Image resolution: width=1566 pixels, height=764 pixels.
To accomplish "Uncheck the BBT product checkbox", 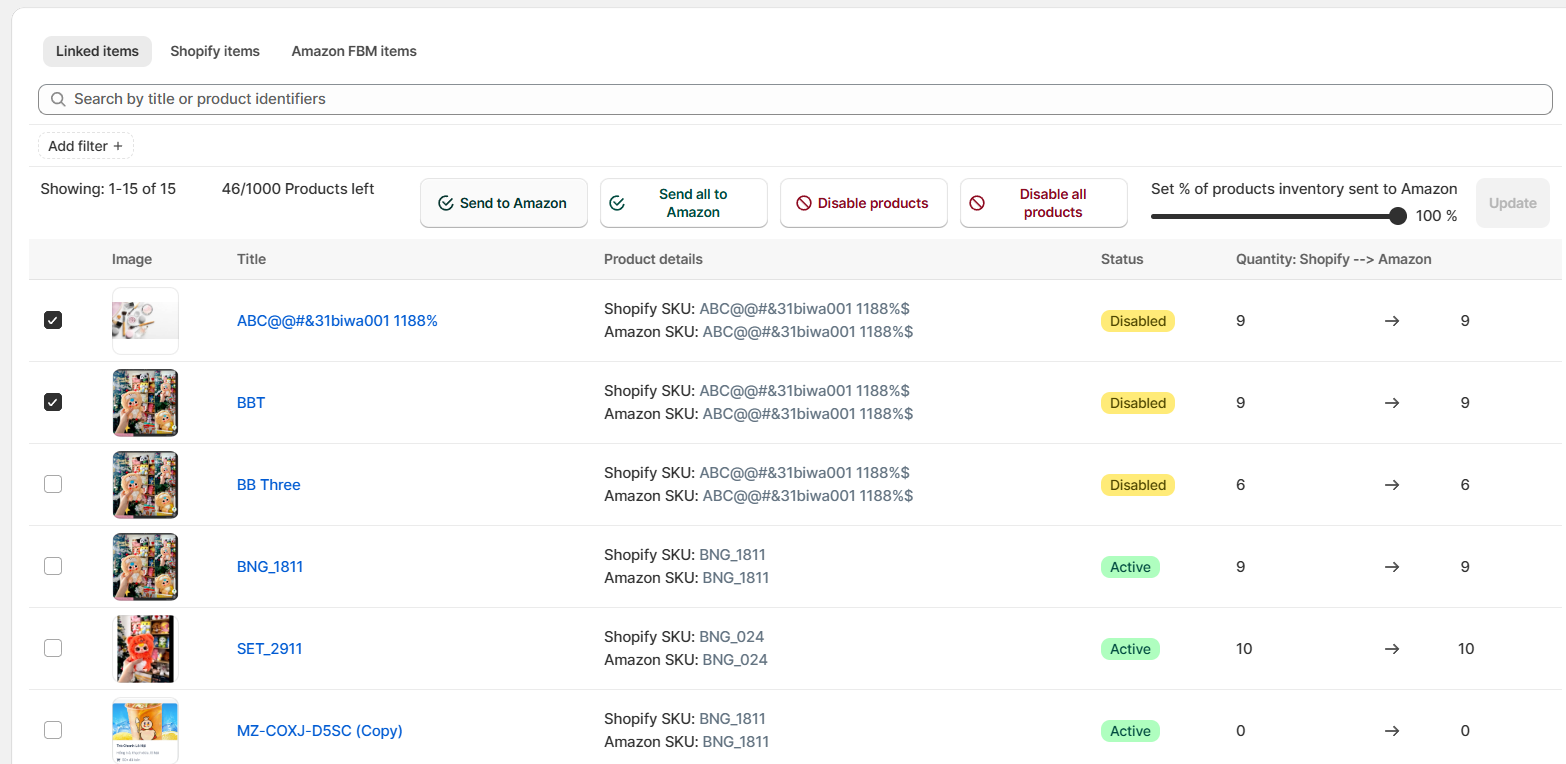I will tap(53, 403).
